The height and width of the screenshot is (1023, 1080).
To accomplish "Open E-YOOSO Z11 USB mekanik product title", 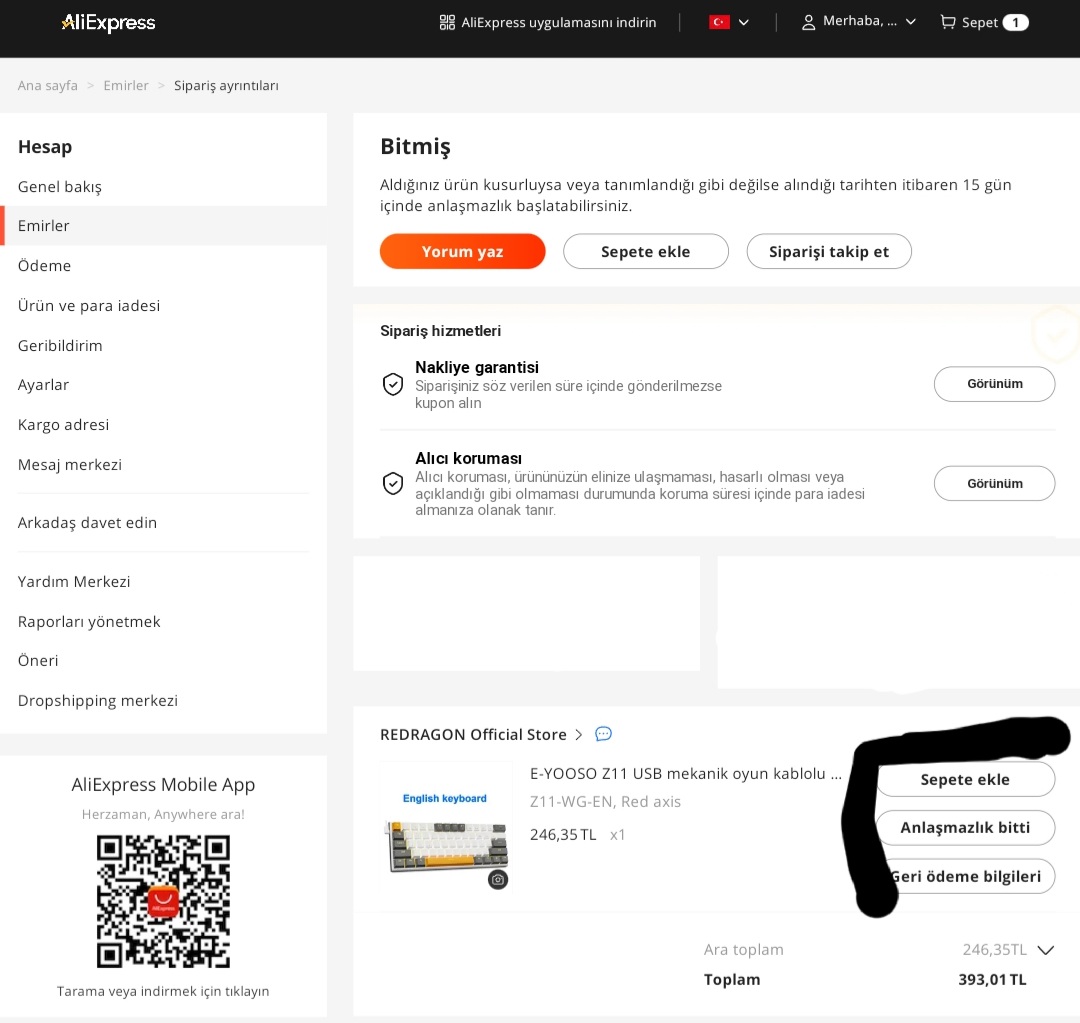I will coord(685,774).
